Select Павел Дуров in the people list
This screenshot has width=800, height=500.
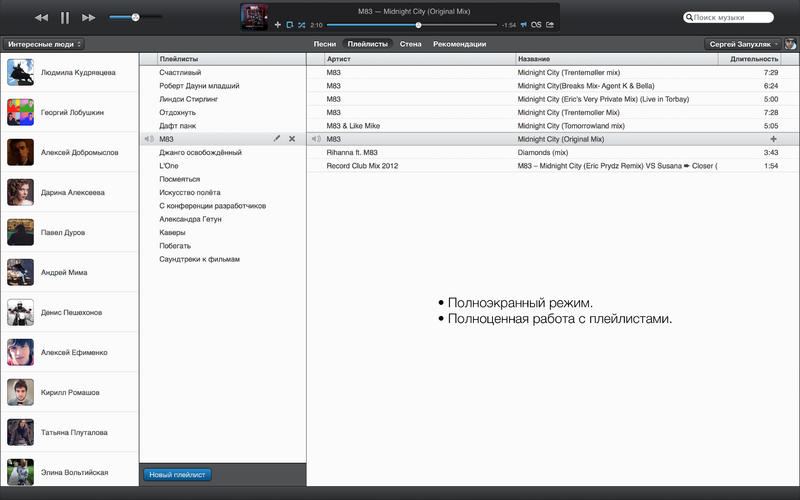(x=69, y=232)
